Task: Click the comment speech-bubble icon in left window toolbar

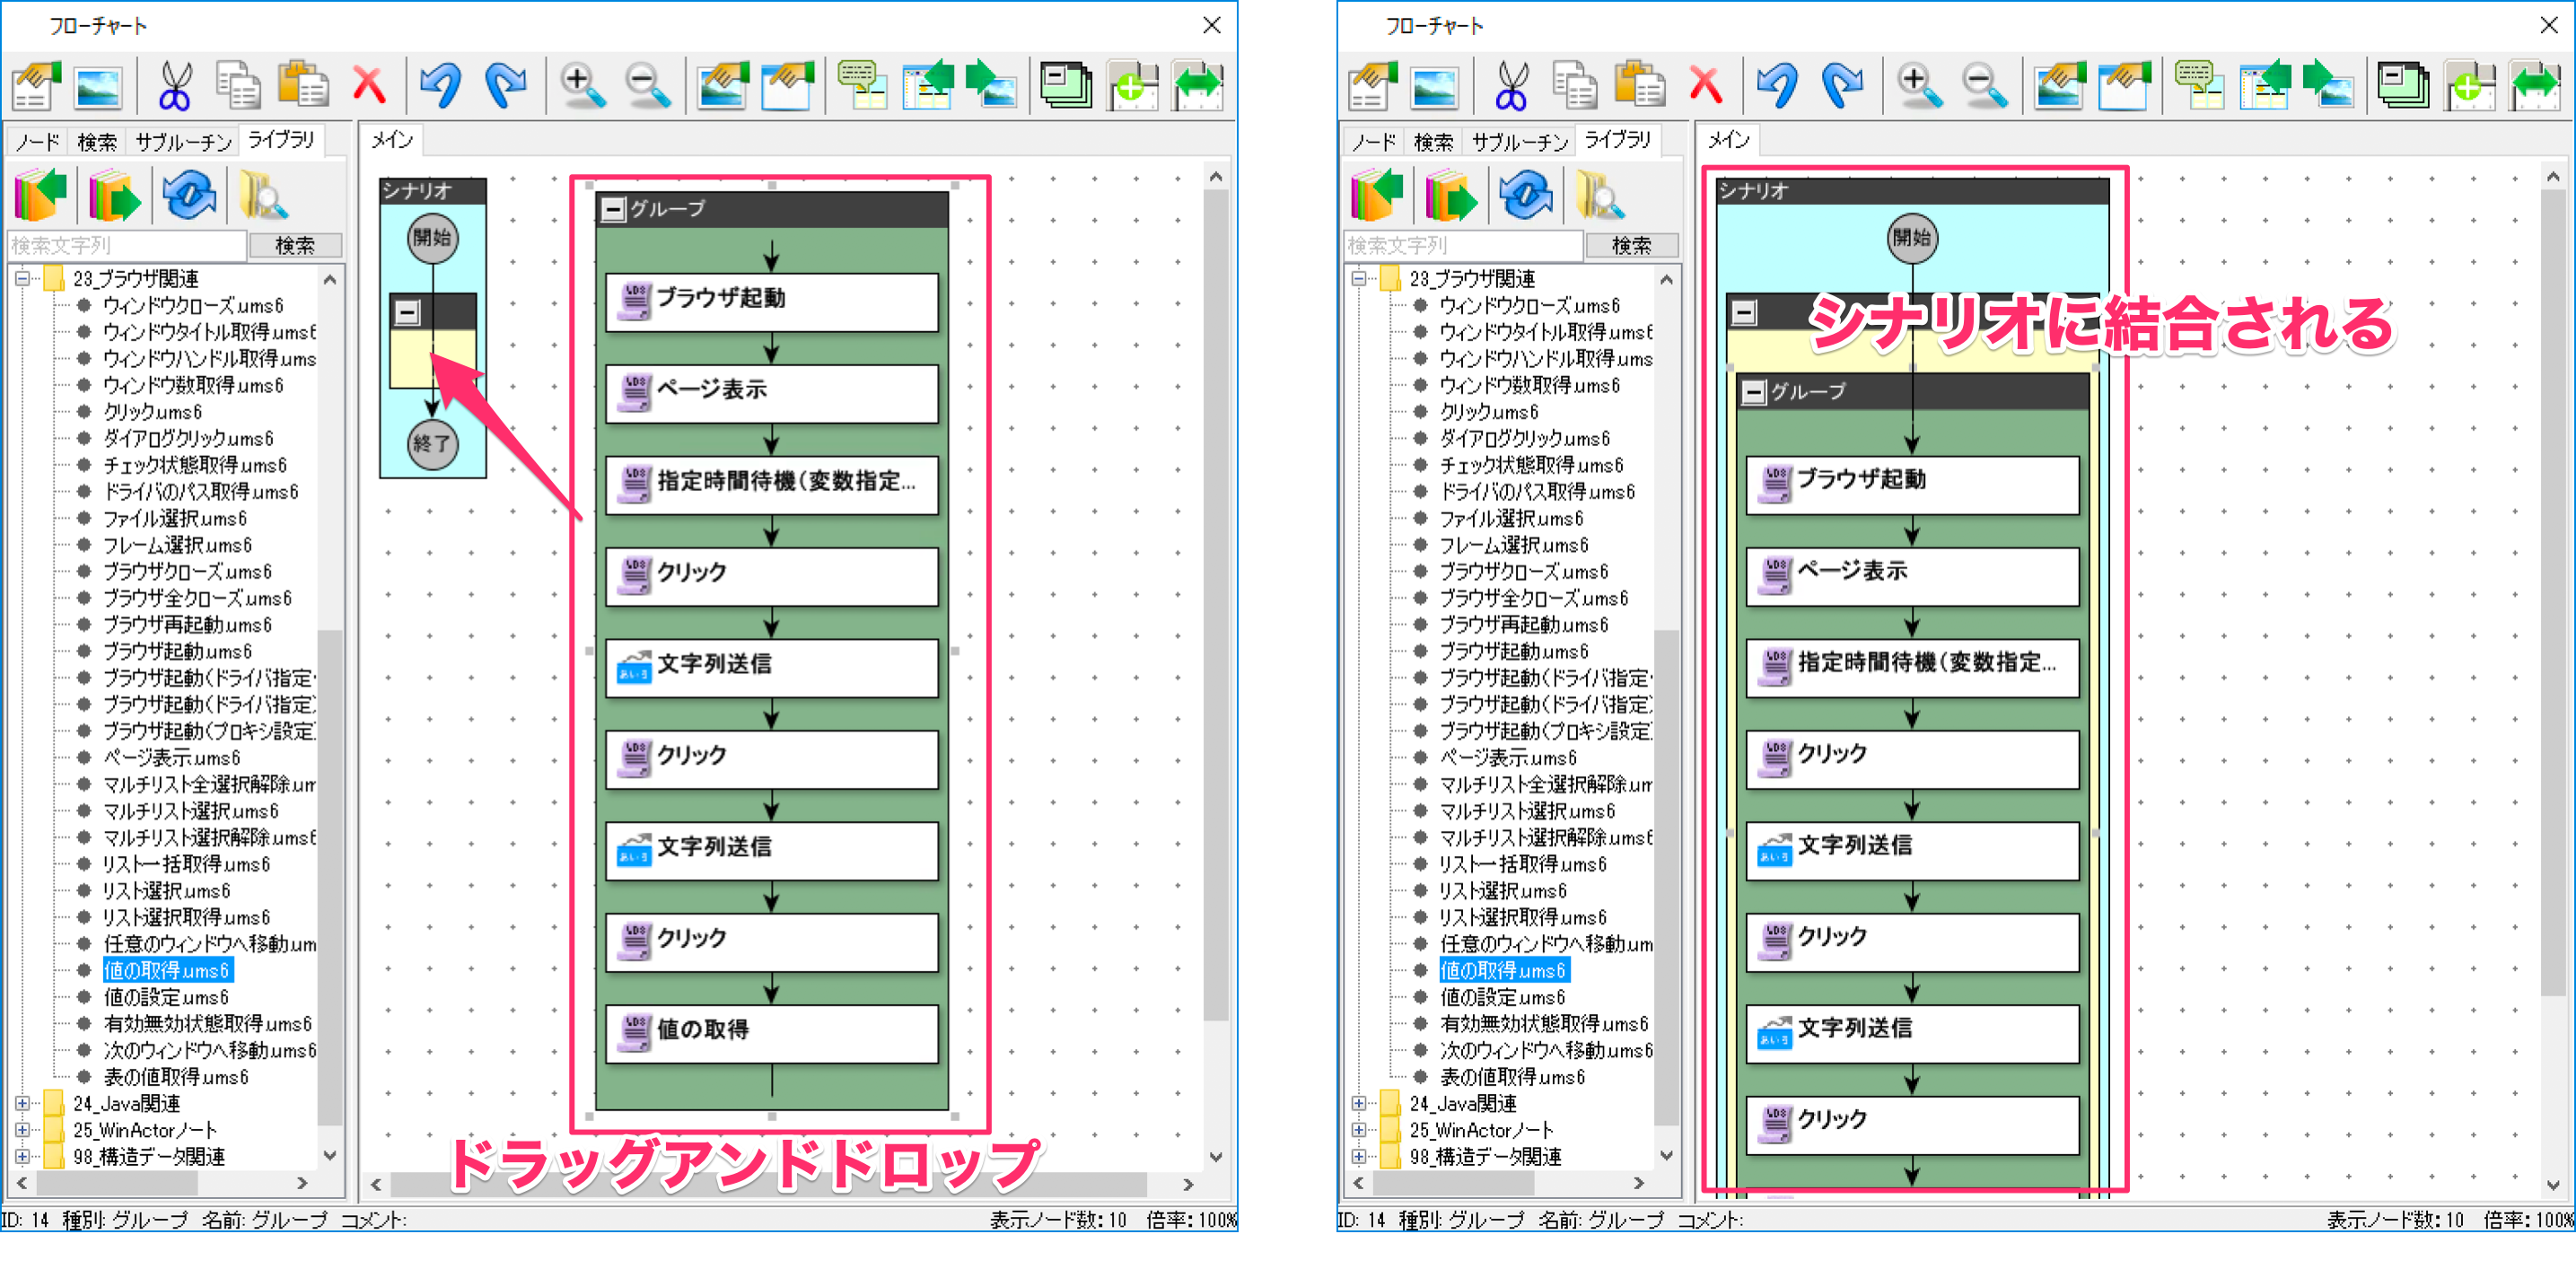Action: pyautogui.click(x=862, y=86)
